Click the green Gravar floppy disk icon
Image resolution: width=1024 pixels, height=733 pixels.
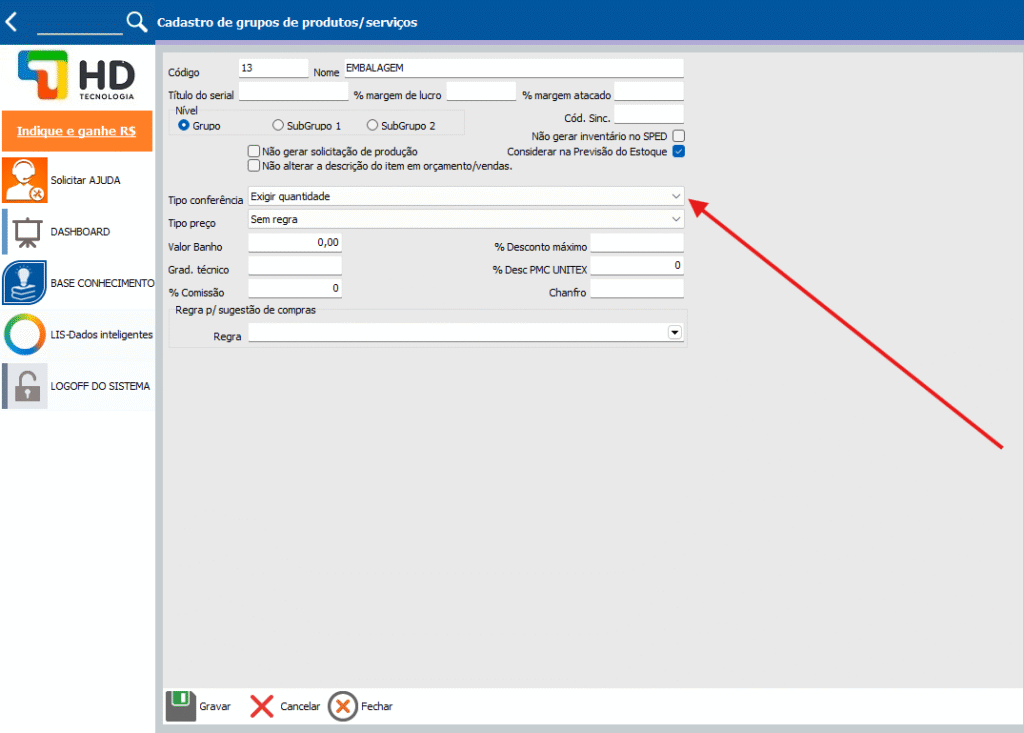coord(179,706)
